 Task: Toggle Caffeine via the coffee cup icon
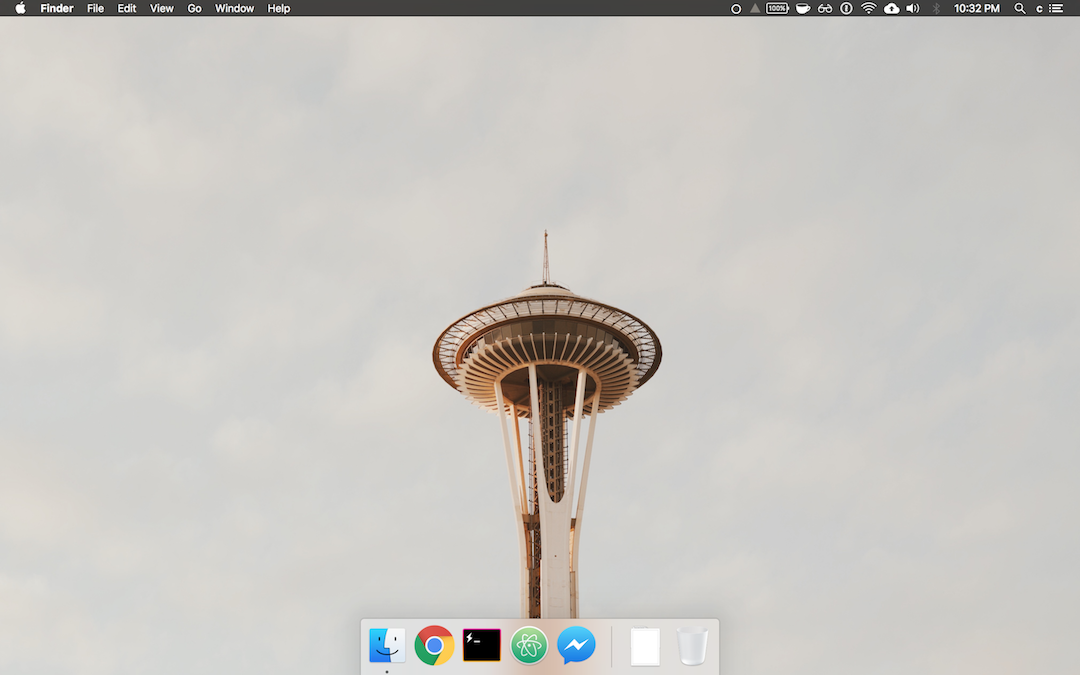(803, 8)
